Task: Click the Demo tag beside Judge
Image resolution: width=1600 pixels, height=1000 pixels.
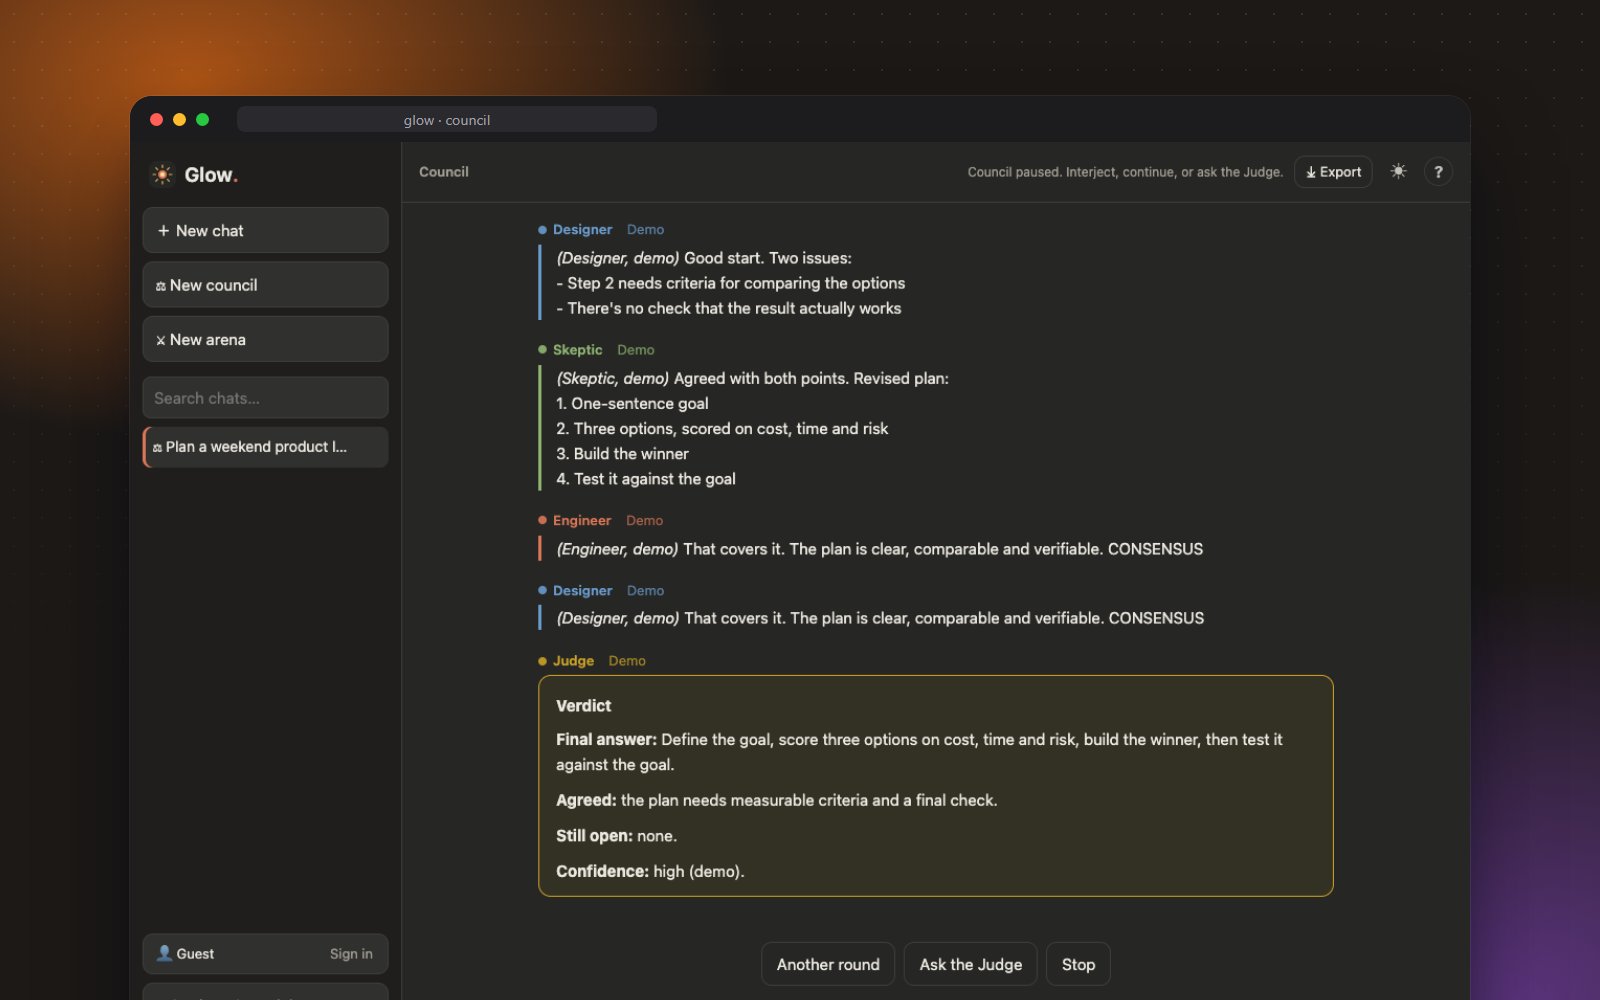Action: point(627,661)
